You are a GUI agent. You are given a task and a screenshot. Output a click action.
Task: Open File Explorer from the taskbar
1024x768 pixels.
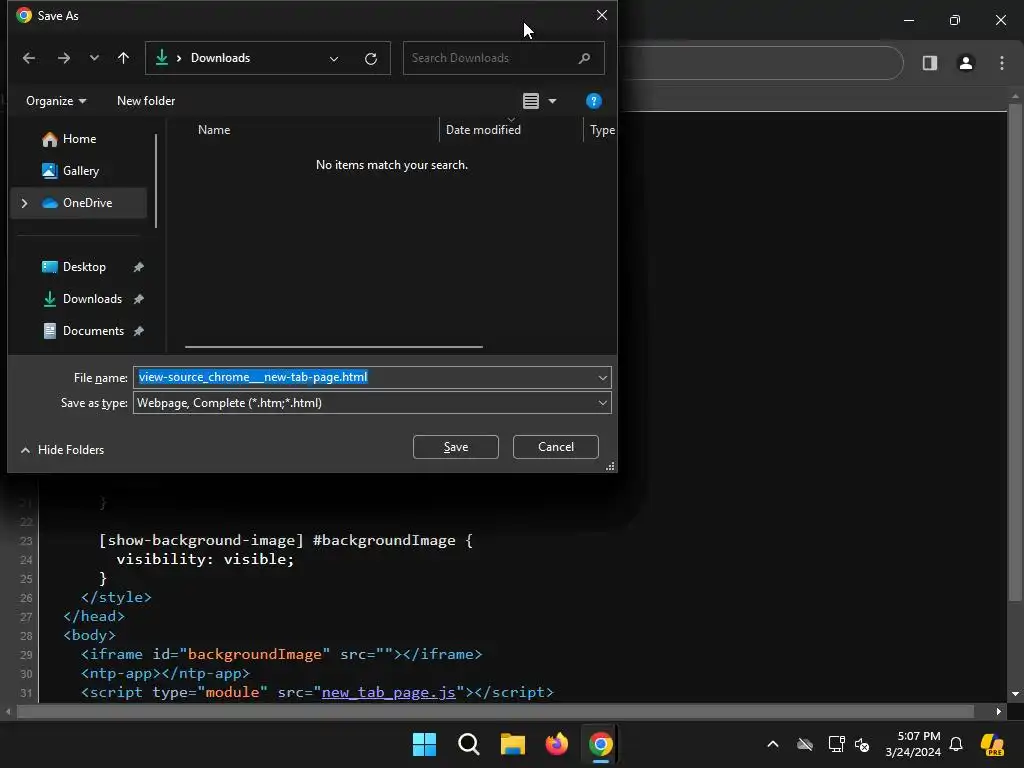pyautogui.click(x=513, y=744)
